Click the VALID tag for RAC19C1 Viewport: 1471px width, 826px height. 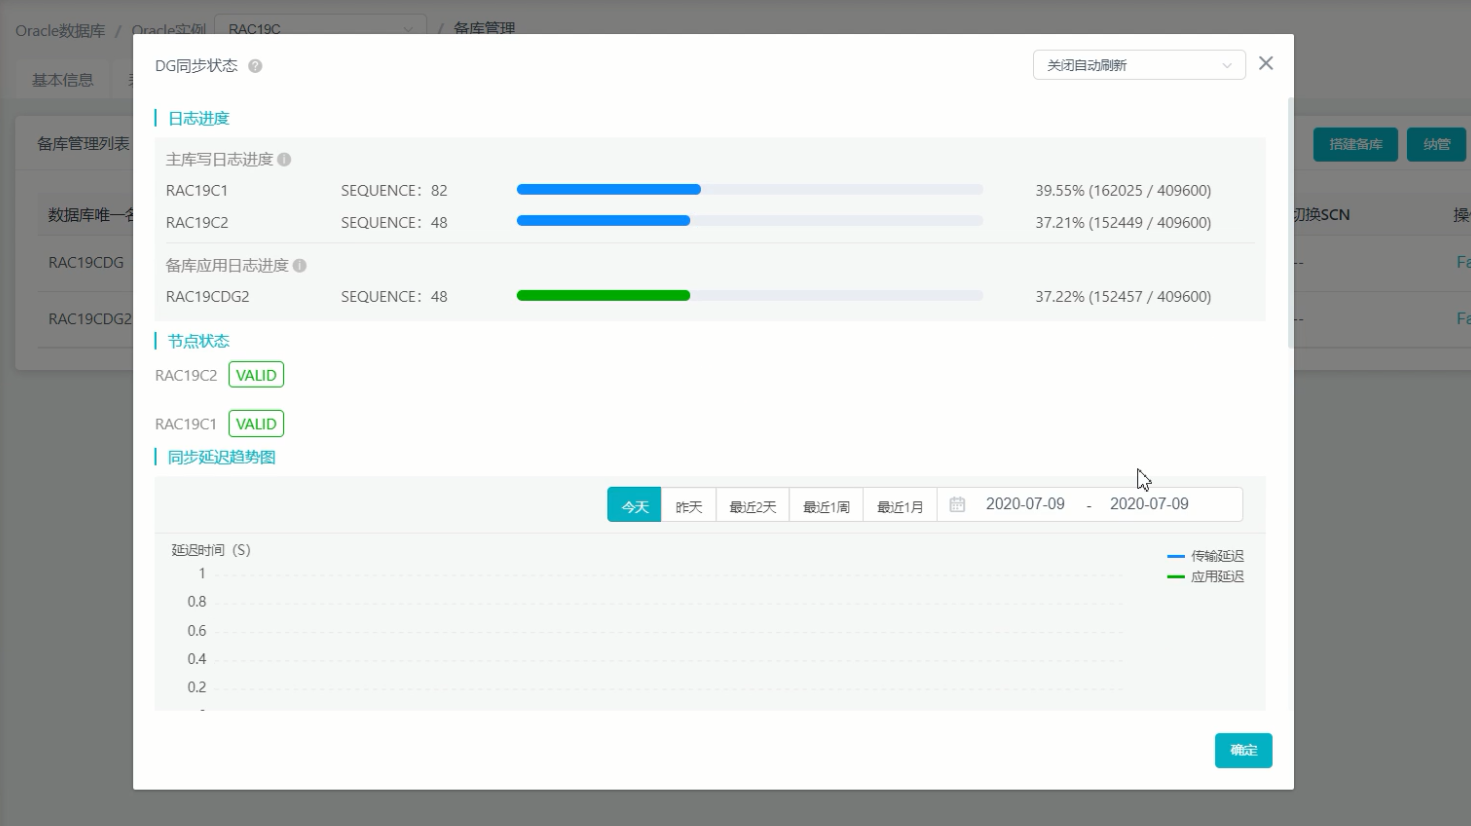[x=256, y=424]
